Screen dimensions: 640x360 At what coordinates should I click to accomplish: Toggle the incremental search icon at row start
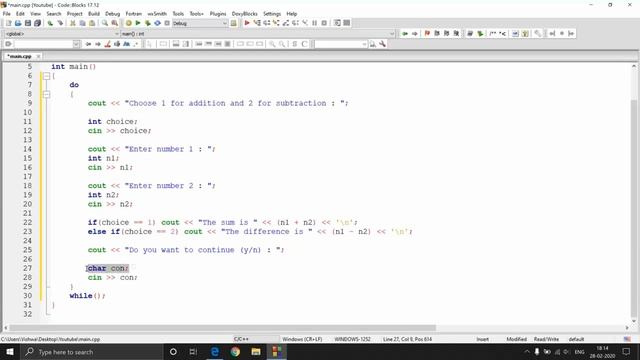coord(8,44)
